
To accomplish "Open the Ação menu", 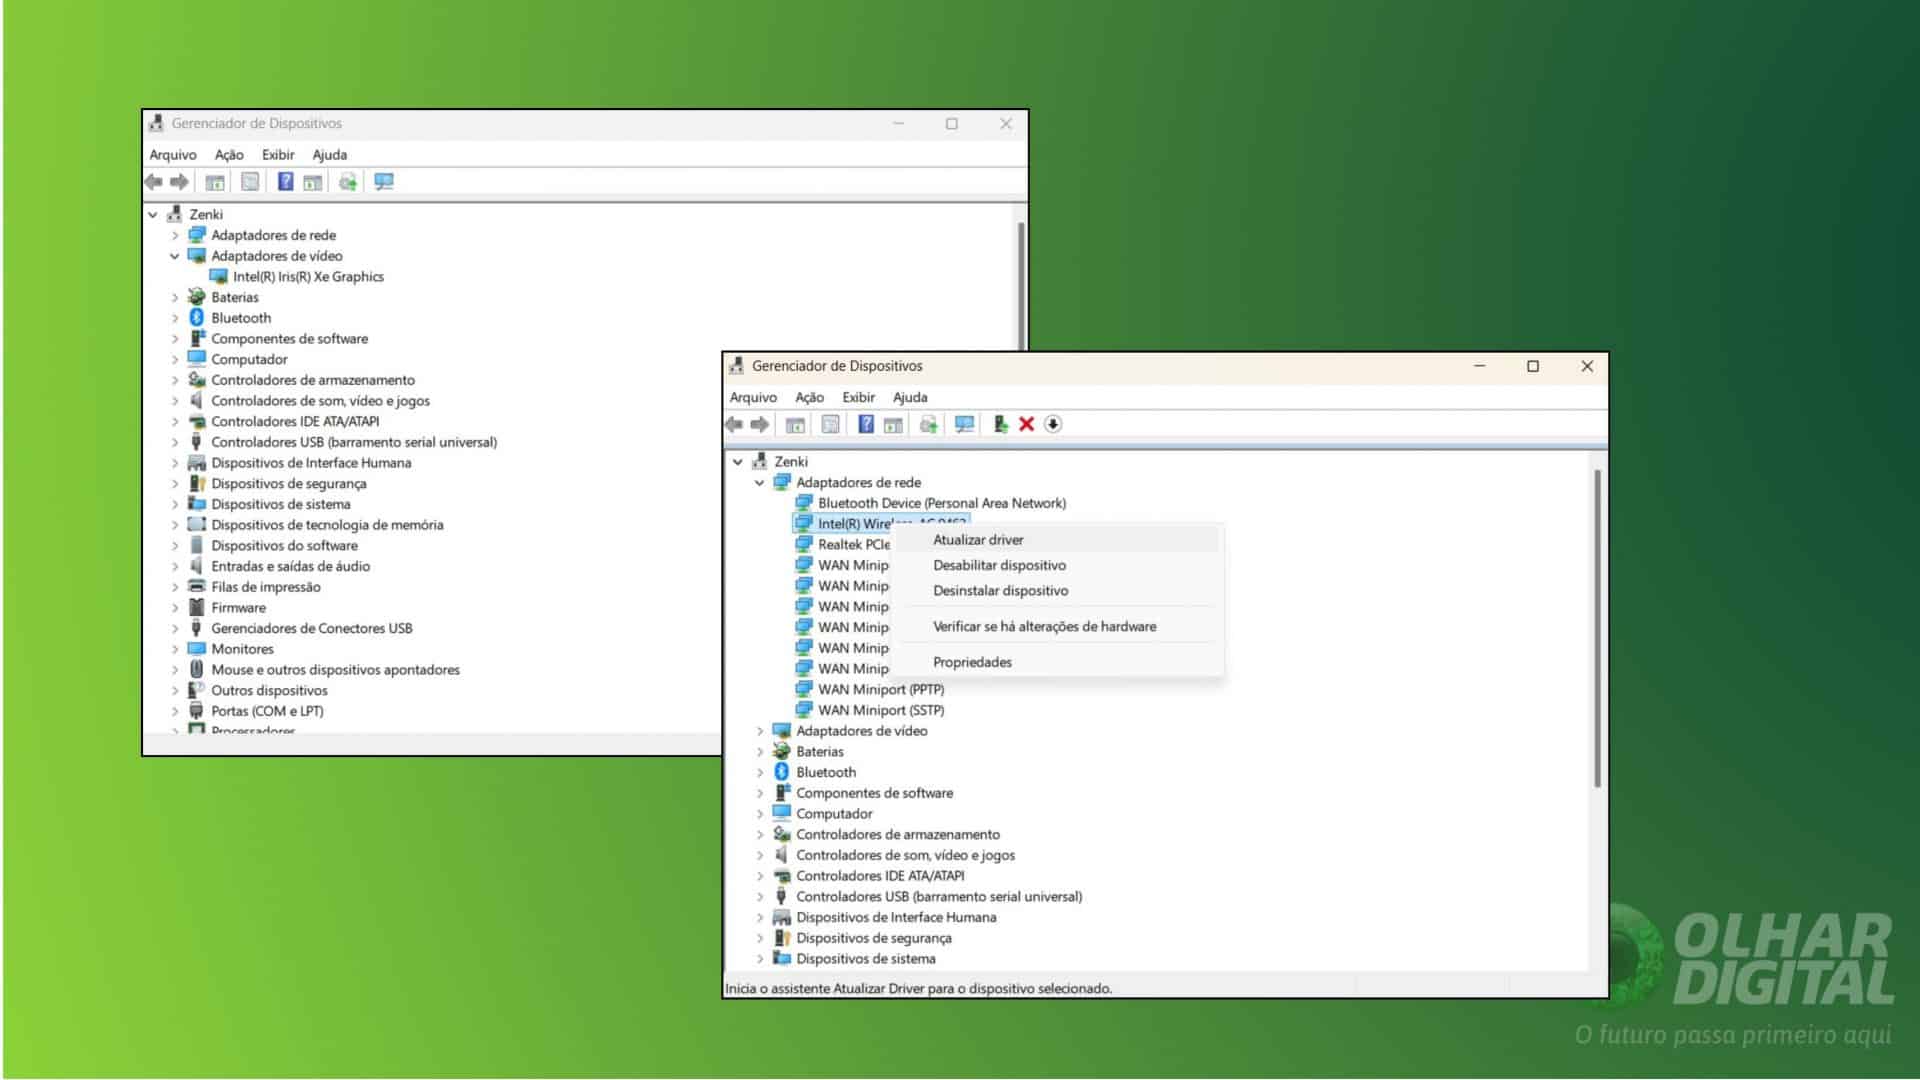I will pos(809,397).
